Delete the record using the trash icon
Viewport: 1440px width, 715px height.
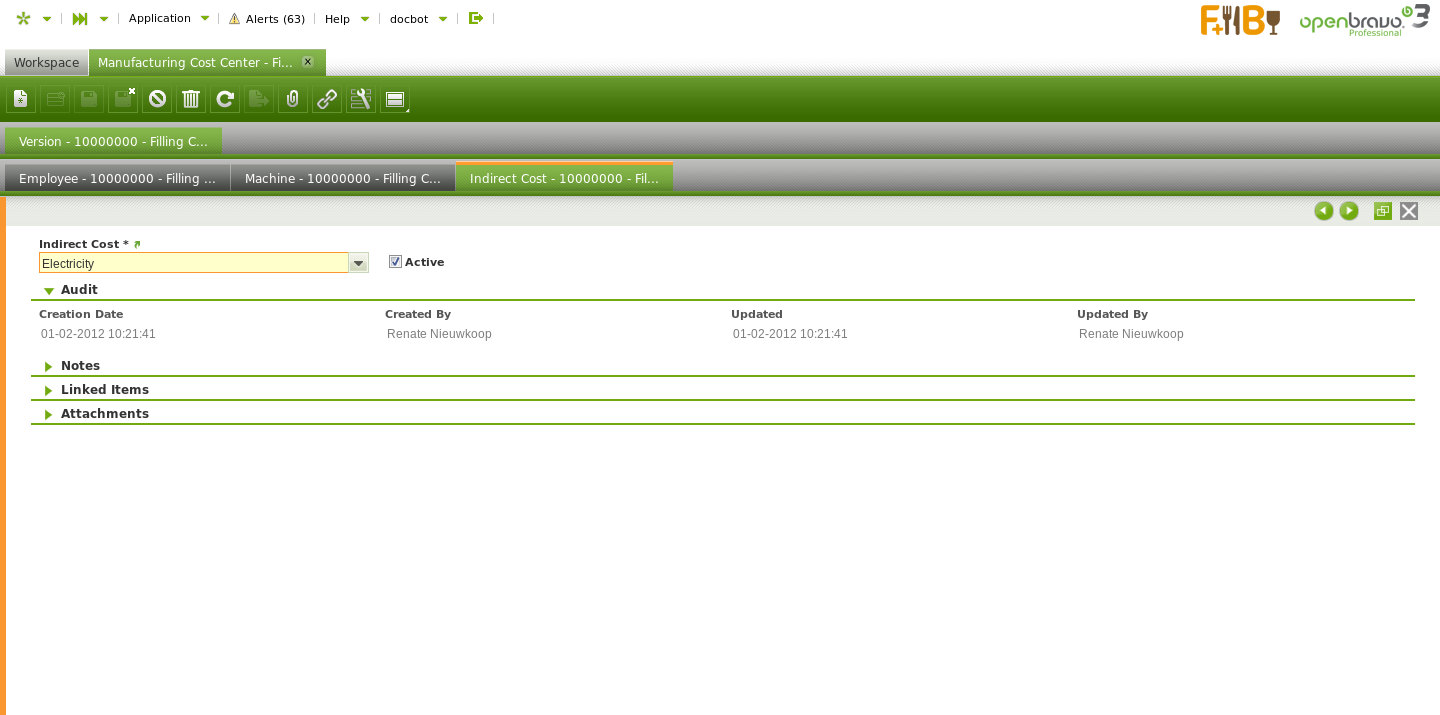191,99
